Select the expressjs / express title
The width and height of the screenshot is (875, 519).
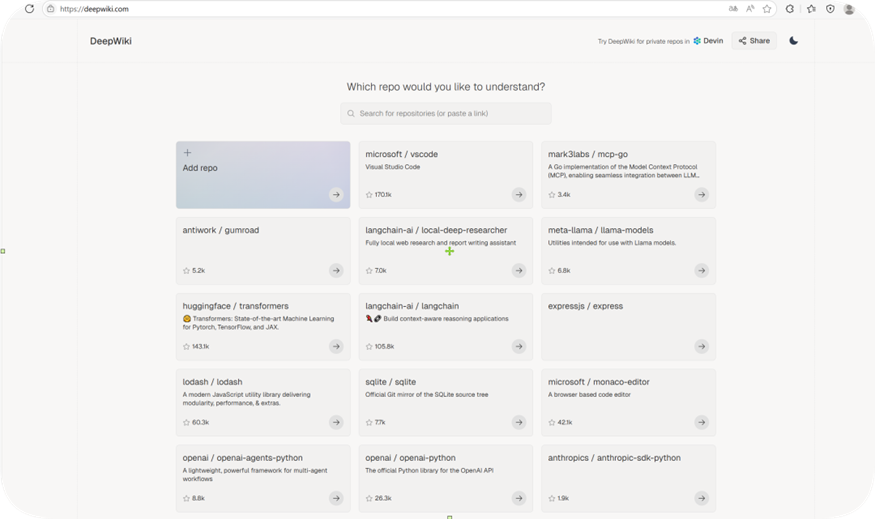585,306
